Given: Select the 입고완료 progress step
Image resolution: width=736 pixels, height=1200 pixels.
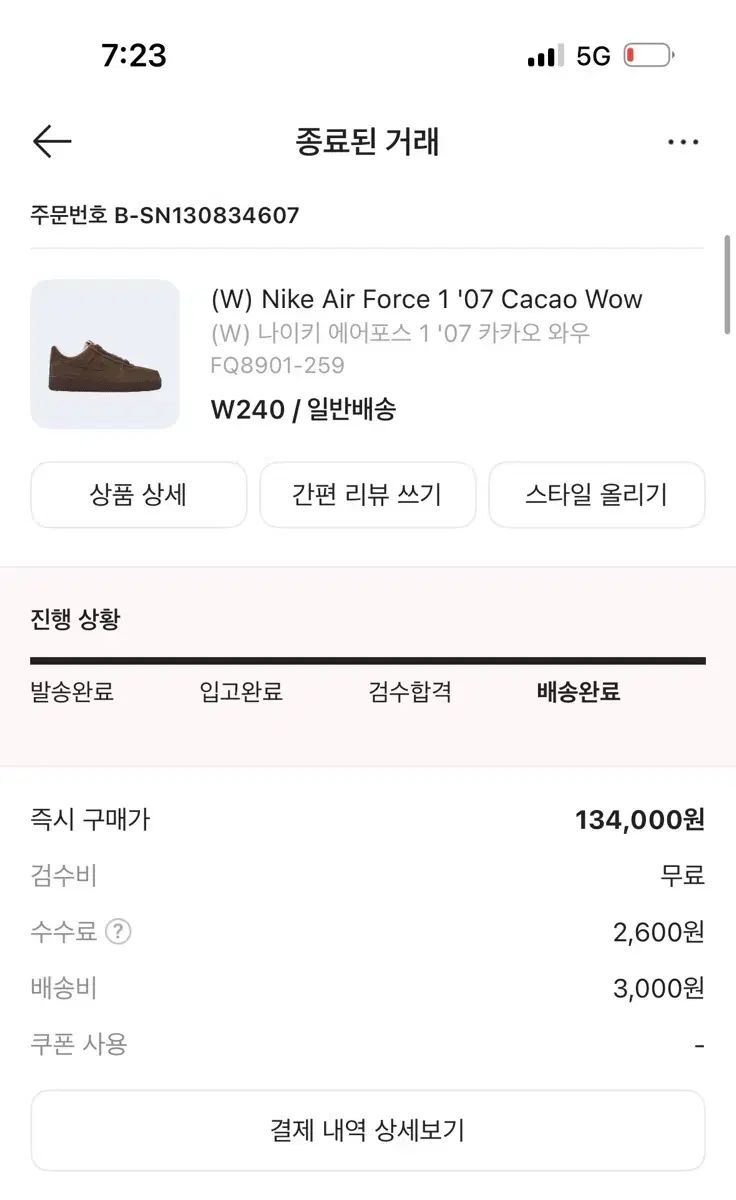Looking at the screenshot, I should click(241, 692).
